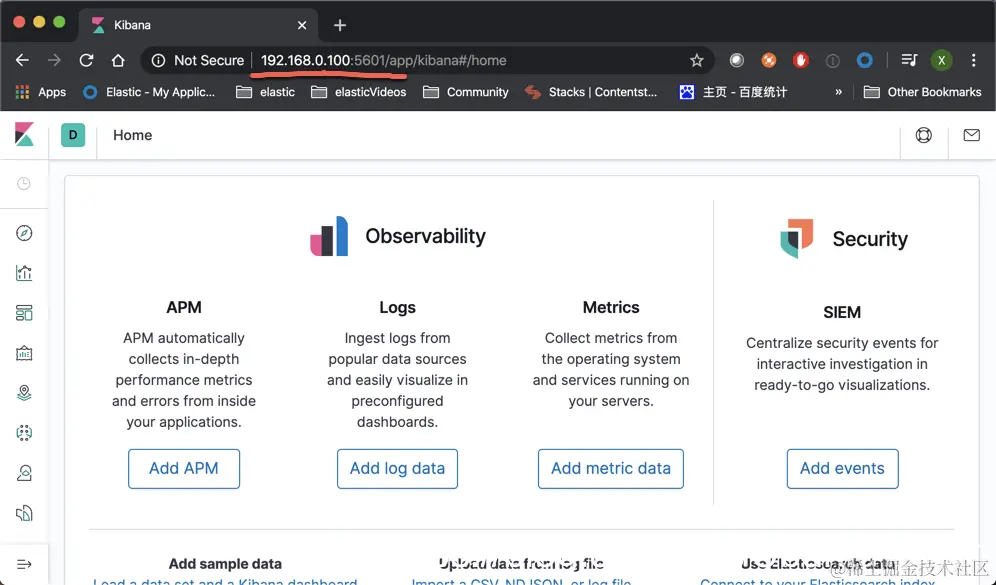
Task: Open the Apps bookmark shortcut
Action: click(41, 92)
